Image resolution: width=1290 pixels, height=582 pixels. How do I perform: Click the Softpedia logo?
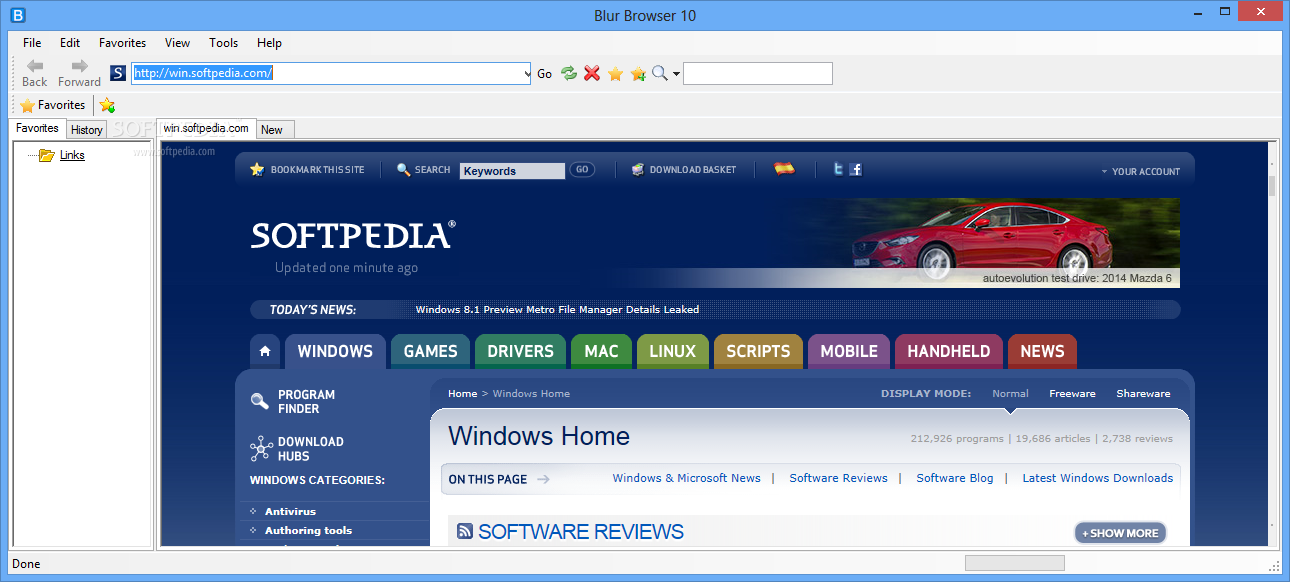[x=353, y=235]
